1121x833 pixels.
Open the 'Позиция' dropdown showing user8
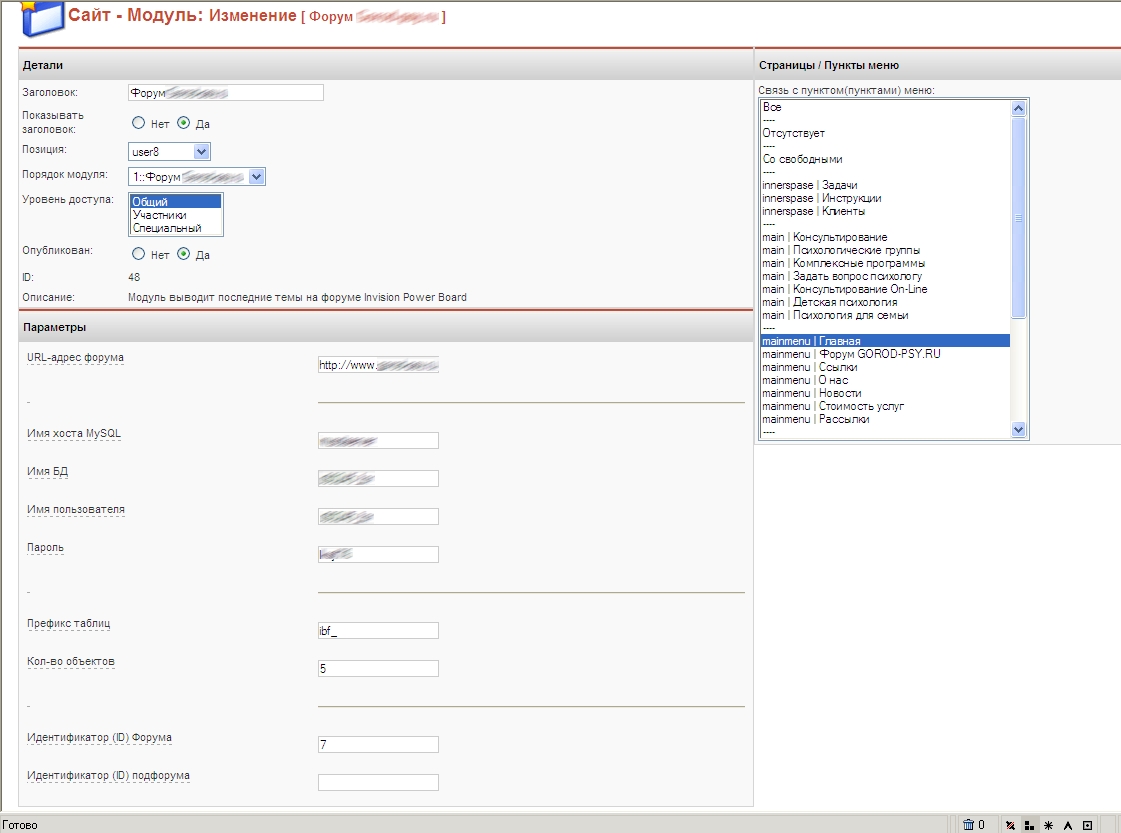[201, 152]
